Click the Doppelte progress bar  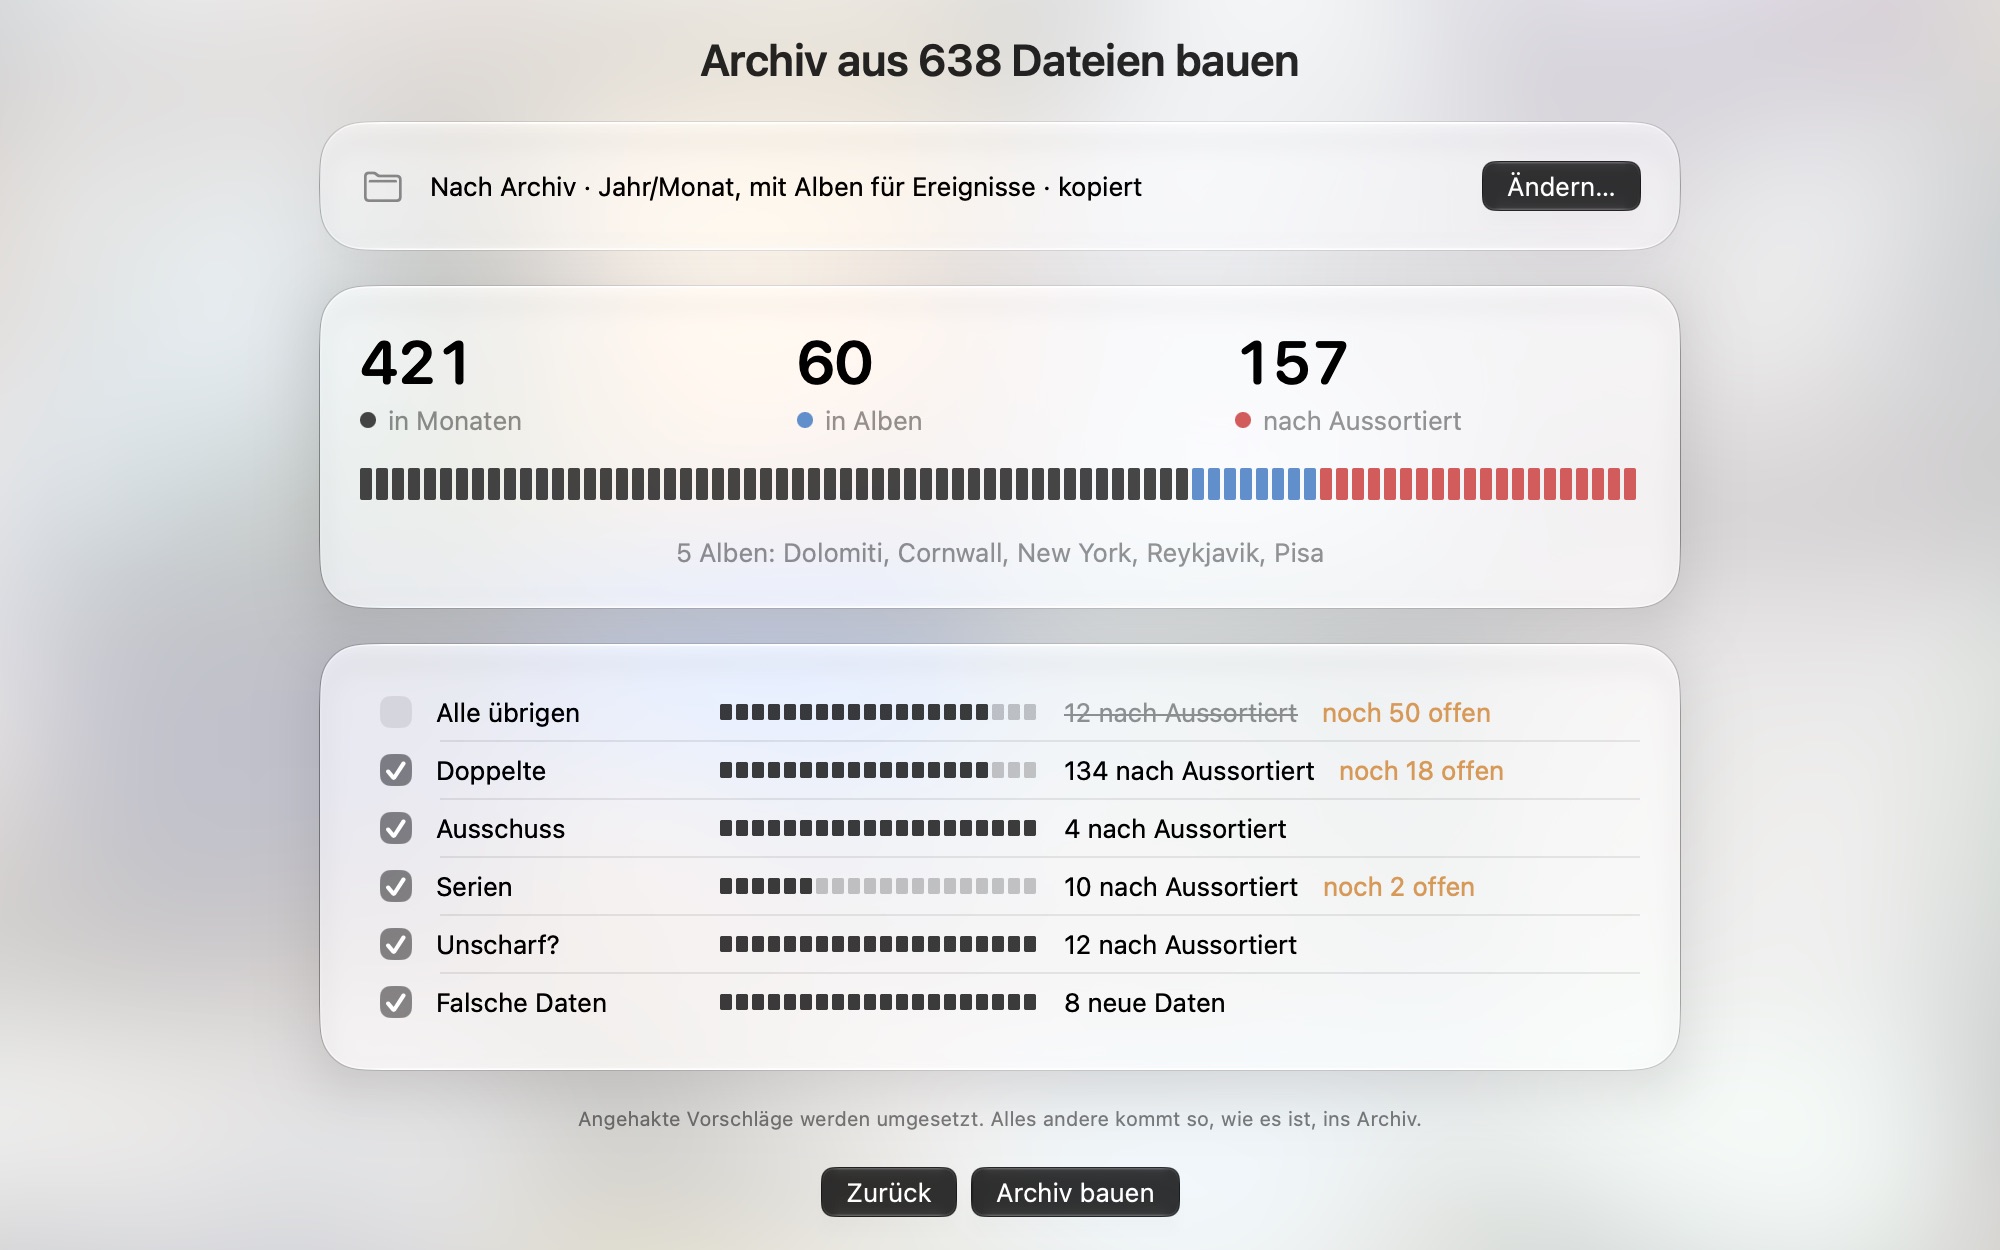[x=878, y=770]
